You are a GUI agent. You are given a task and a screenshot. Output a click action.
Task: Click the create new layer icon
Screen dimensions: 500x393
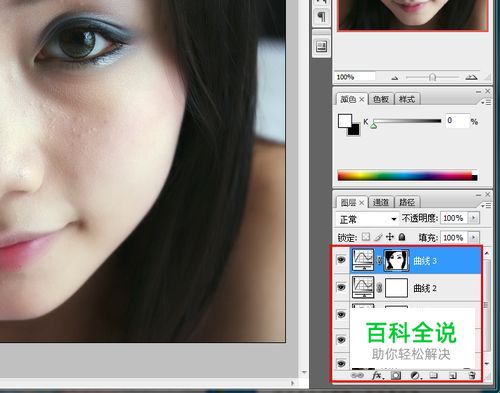pos(453,376)
